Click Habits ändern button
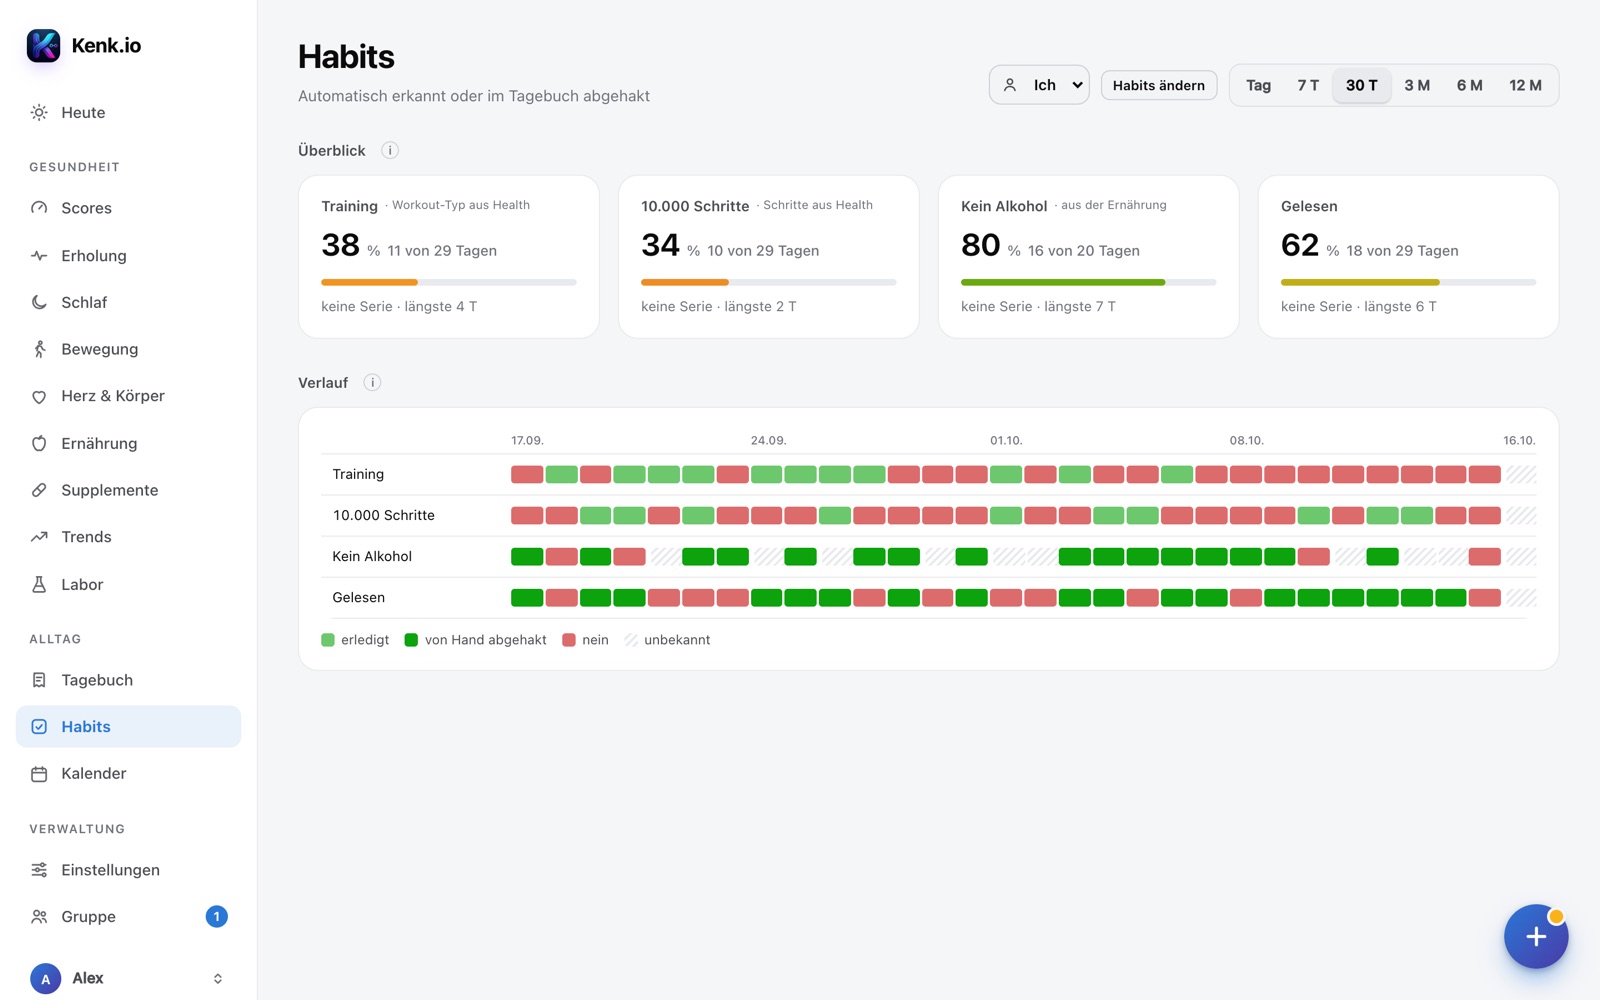 coord(1159,85)
